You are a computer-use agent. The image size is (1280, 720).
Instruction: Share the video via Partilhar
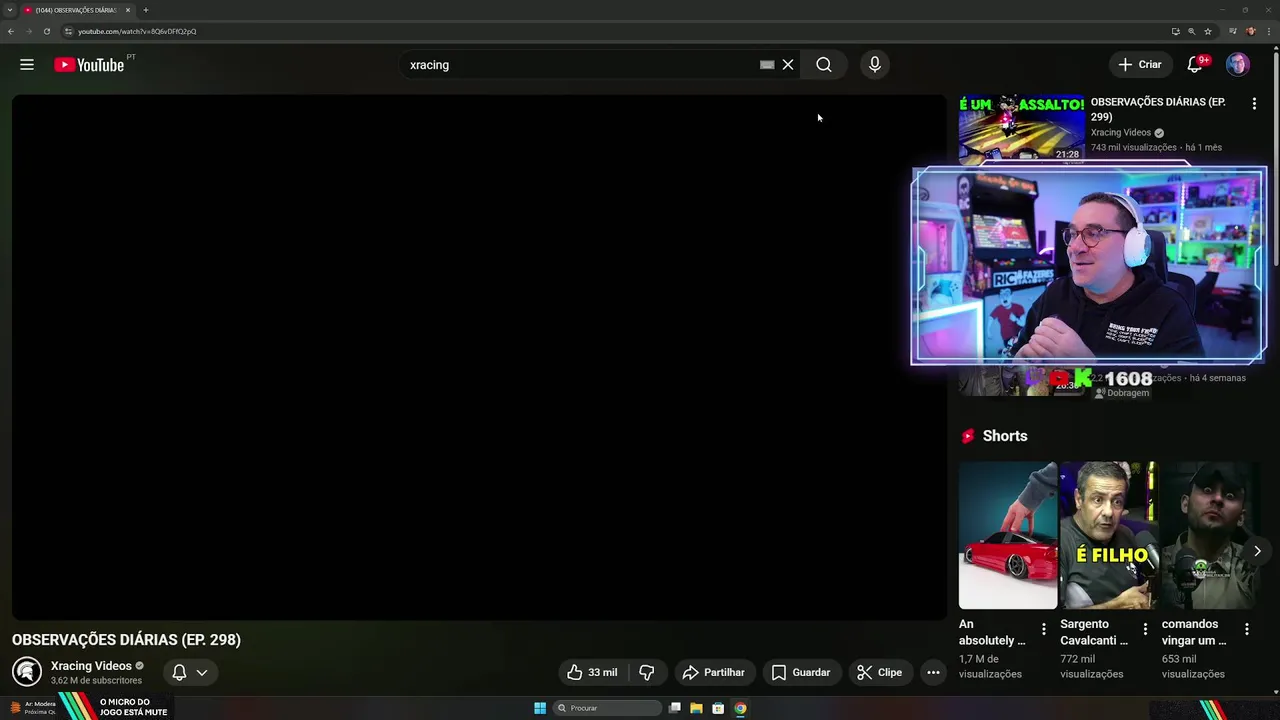(x=715, y=673)
